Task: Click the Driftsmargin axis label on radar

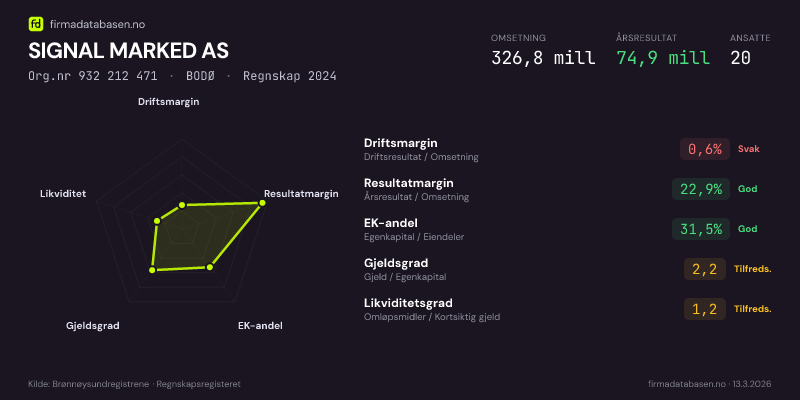Action: pyautogui.click(x=169, y=102)
